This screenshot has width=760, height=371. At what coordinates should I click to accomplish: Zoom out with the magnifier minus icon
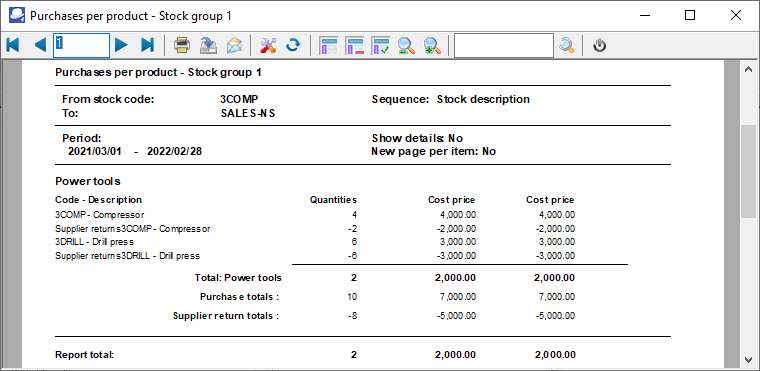tap(406, 46)
